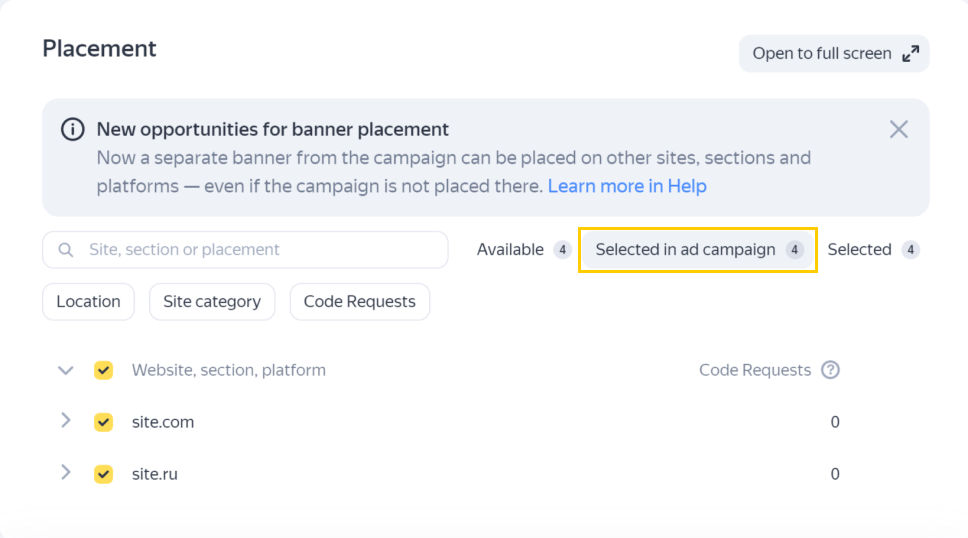The height and width of the screenshot is (538, 968).
Task: Switch to the Selected tab
Action: [x=872, y=250]
